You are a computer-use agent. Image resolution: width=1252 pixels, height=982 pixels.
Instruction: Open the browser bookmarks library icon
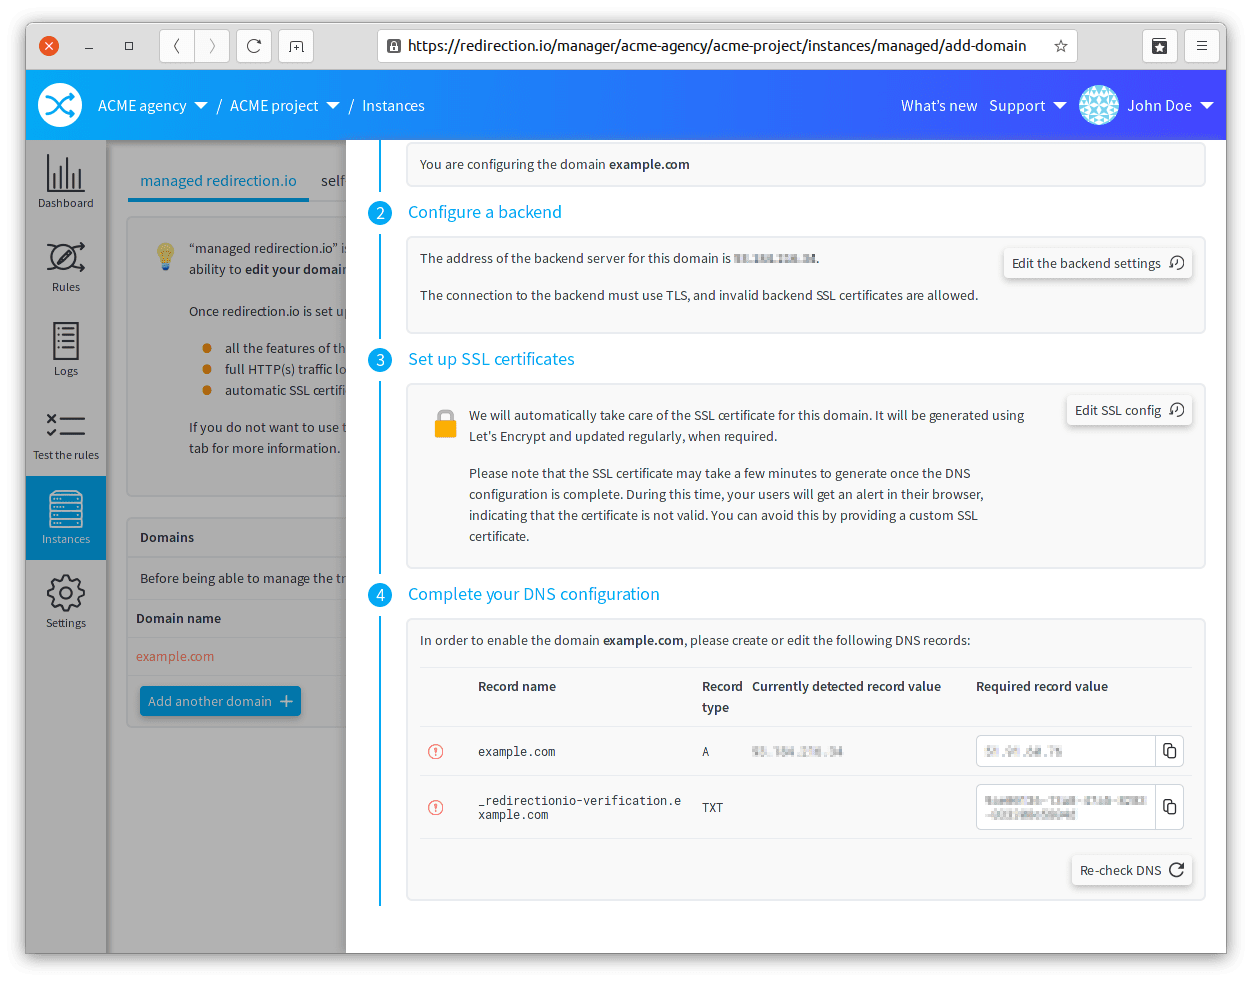click(1160, 46)
